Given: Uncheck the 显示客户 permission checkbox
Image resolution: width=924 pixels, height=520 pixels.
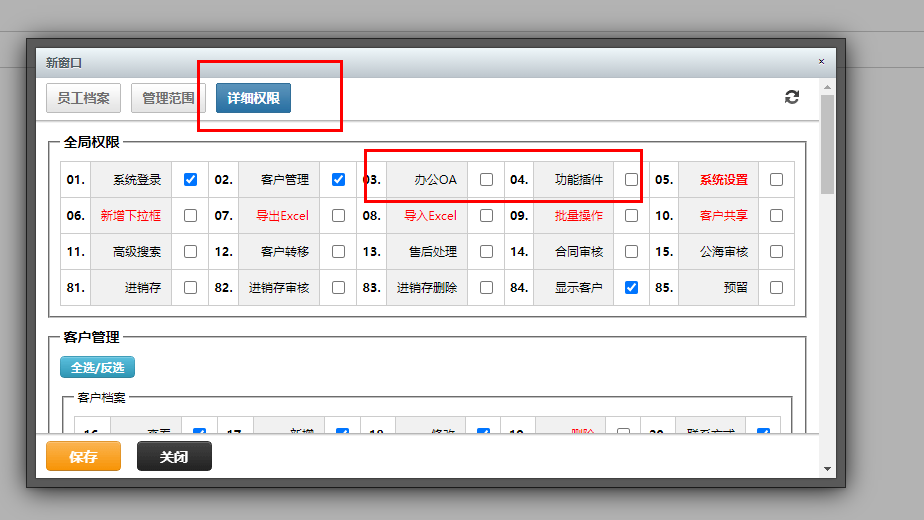Looking at the screenshot, I should click(x=631, y=288).
